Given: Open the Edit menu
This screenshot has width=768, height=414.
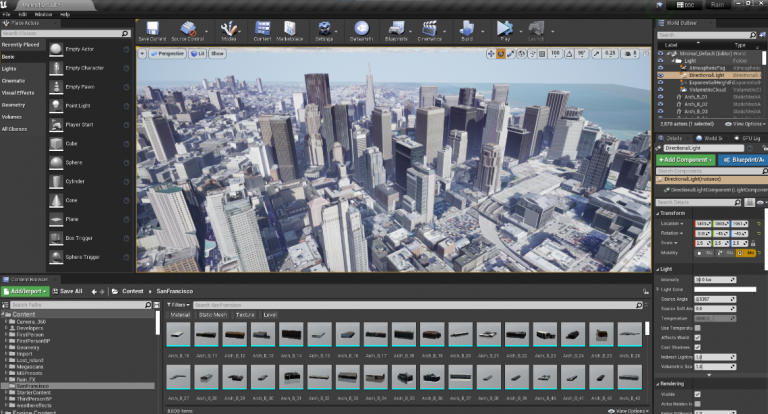Looking at the screenshot, I should [23, 15].
